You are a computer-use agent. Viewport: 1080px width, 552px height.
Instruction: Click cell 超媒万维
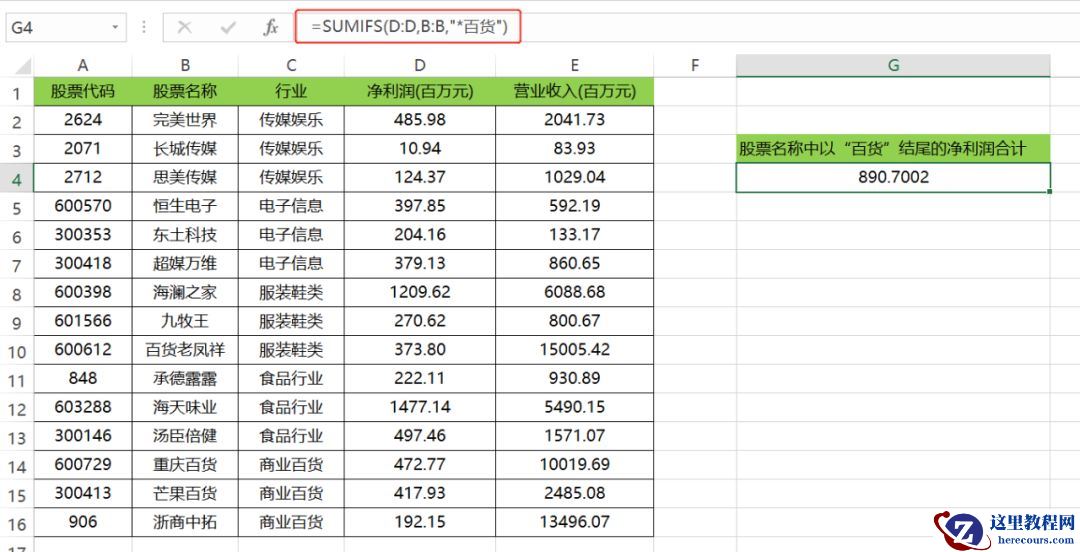pos(185,264)
